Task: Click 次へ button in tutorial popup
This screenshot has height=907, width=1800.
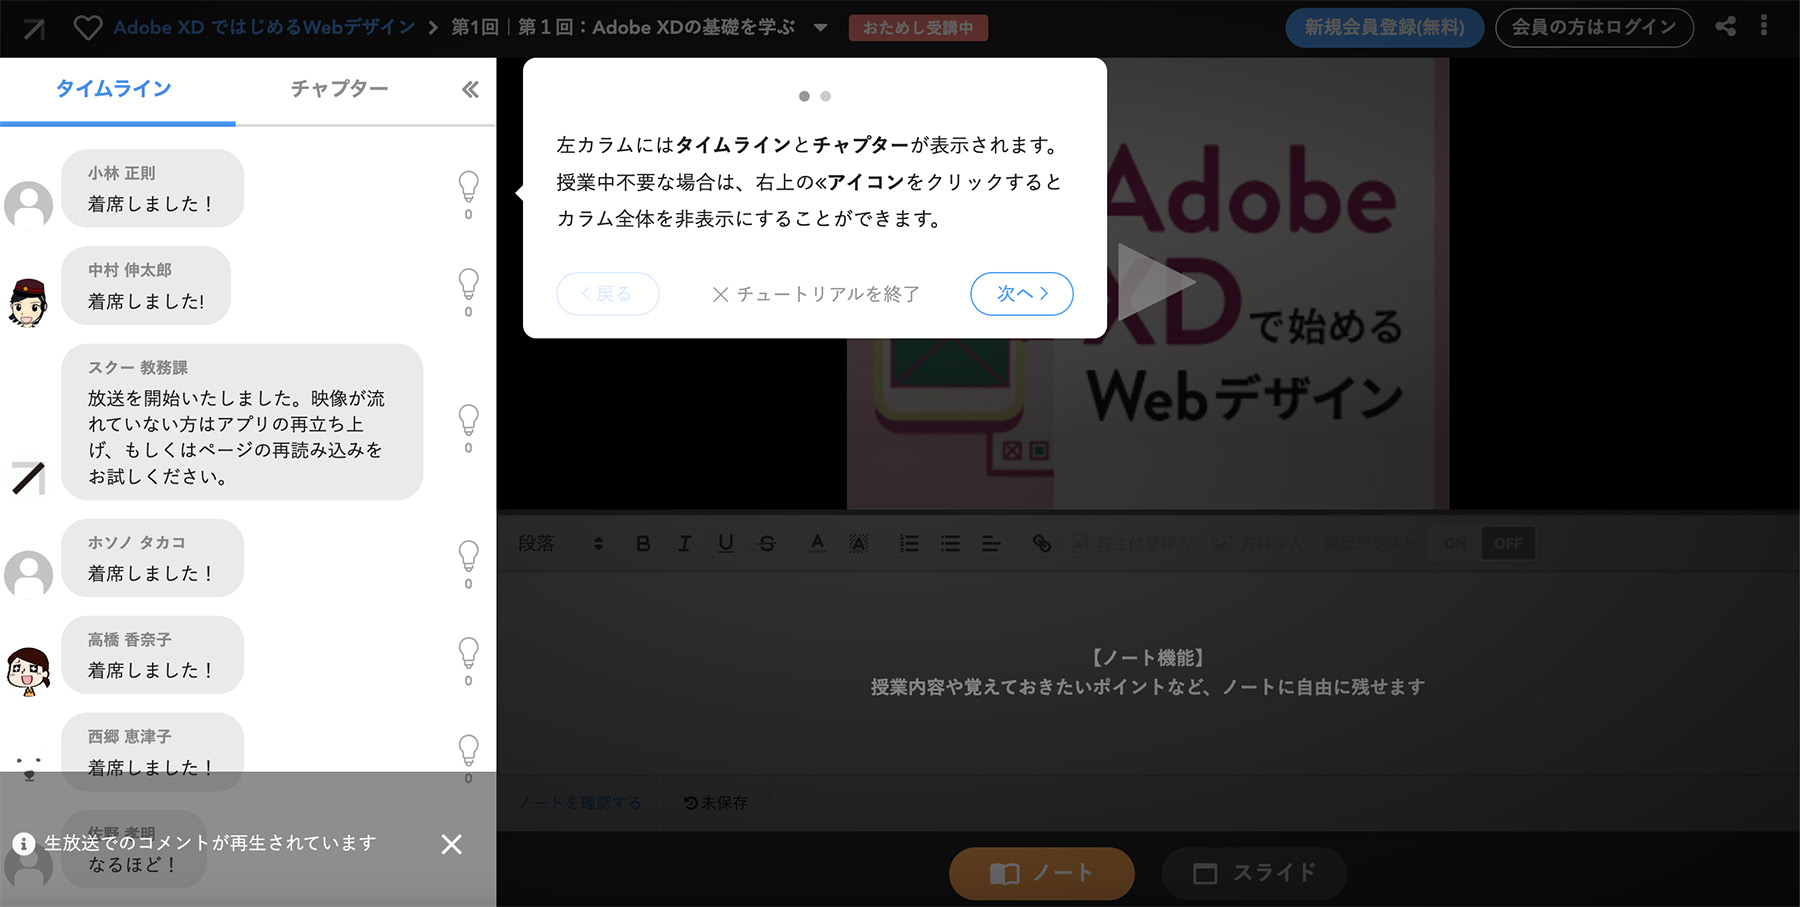Action: (x=1022, y=294)
